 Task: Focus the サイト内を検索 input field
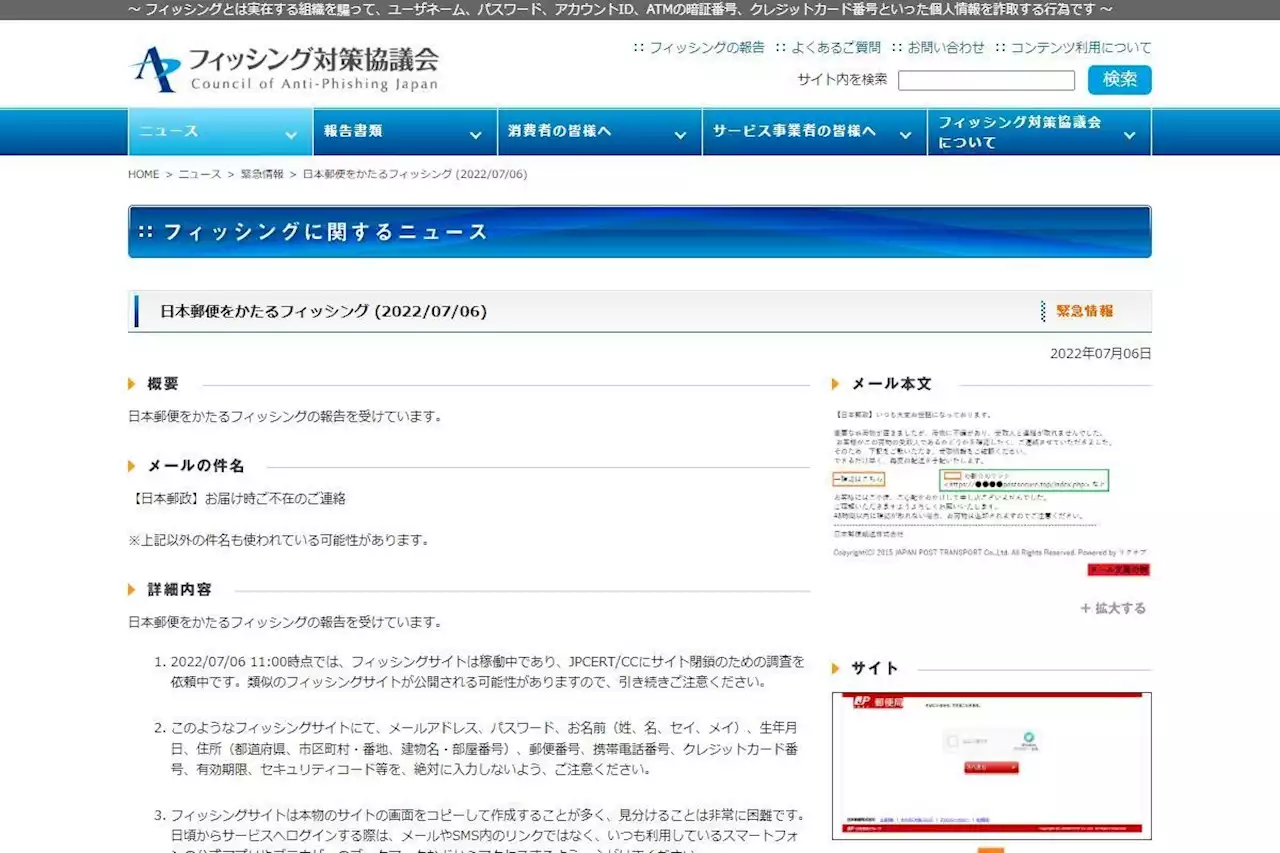tap(986, 80)
